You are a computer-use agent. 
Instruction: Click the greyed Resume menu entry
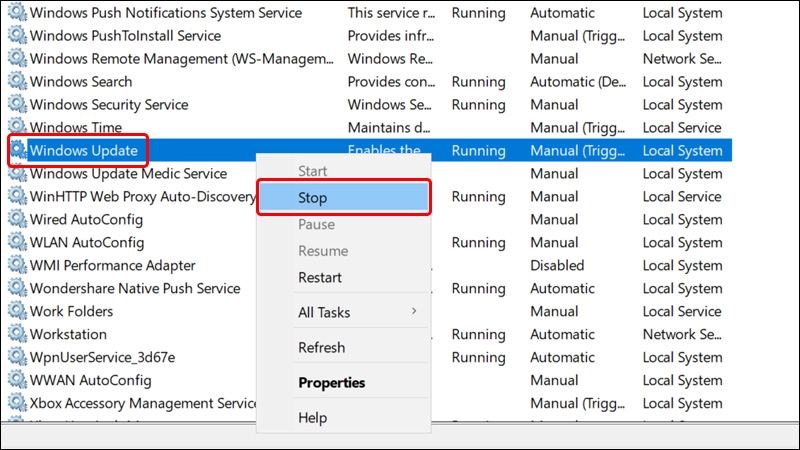click(x=344, y=251)
